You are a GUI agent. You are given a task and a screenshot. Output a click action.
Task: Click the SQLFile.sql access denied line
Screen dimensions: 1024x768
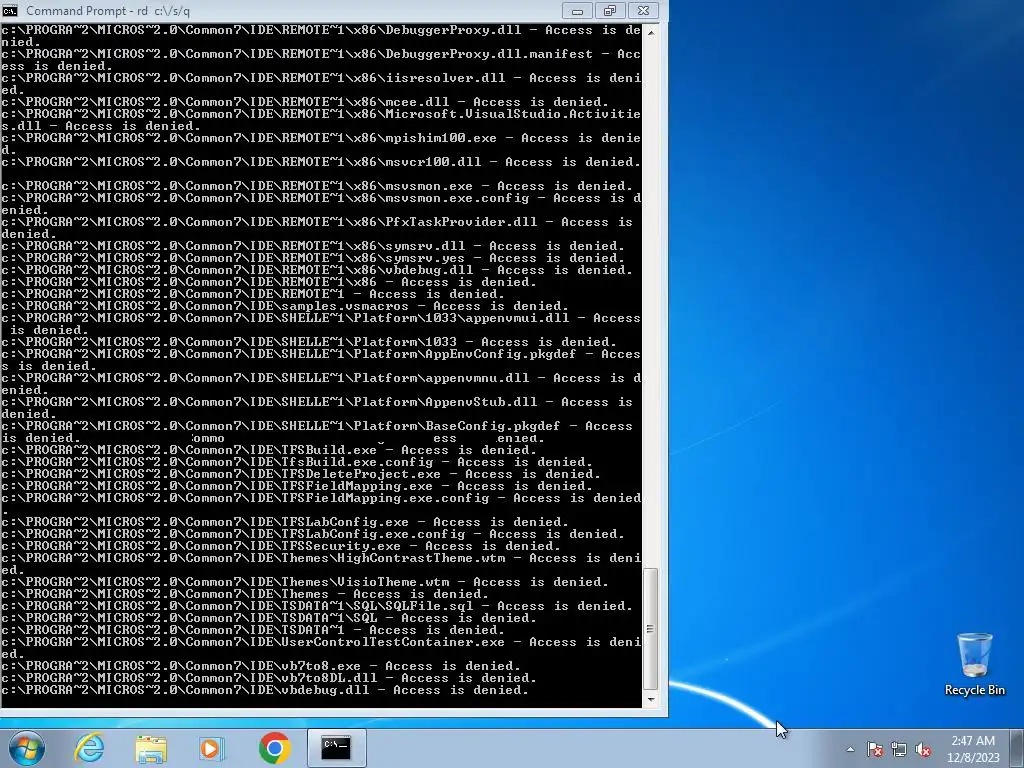click(x=317, y=606)
